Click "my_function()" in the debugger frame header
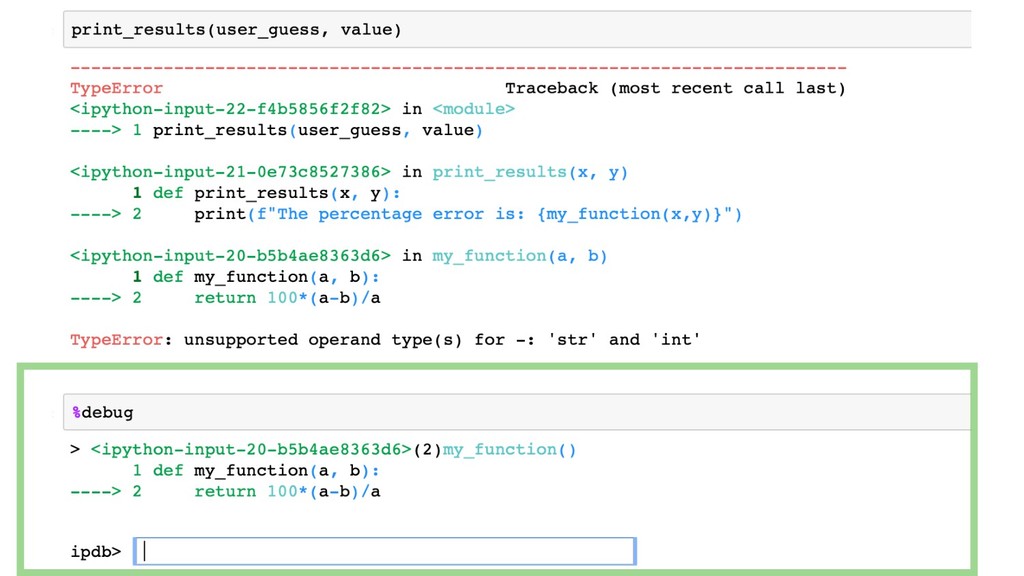 [509, 449]
